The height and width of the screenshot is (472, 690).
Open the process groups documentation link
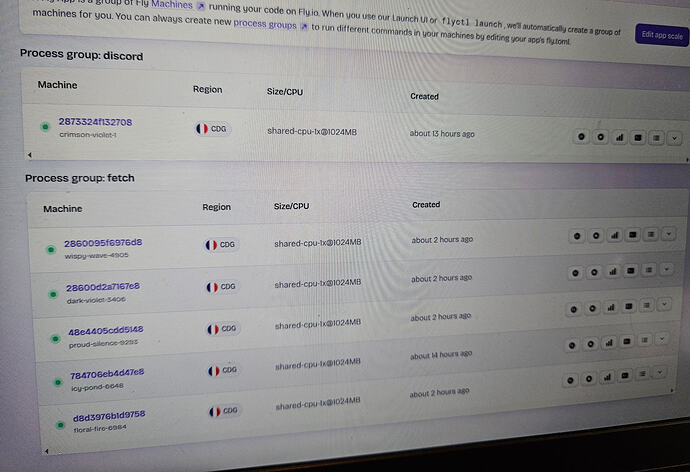pos(270,25)
